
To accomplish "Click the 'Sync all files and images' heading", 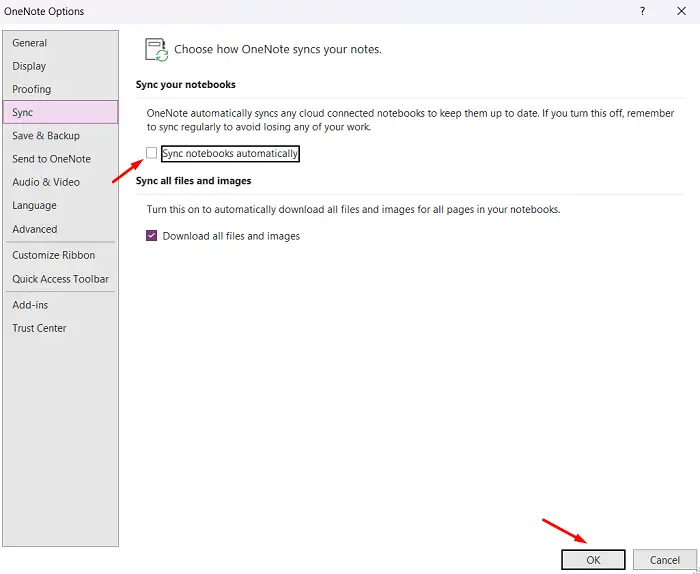I will click(193, 181).
